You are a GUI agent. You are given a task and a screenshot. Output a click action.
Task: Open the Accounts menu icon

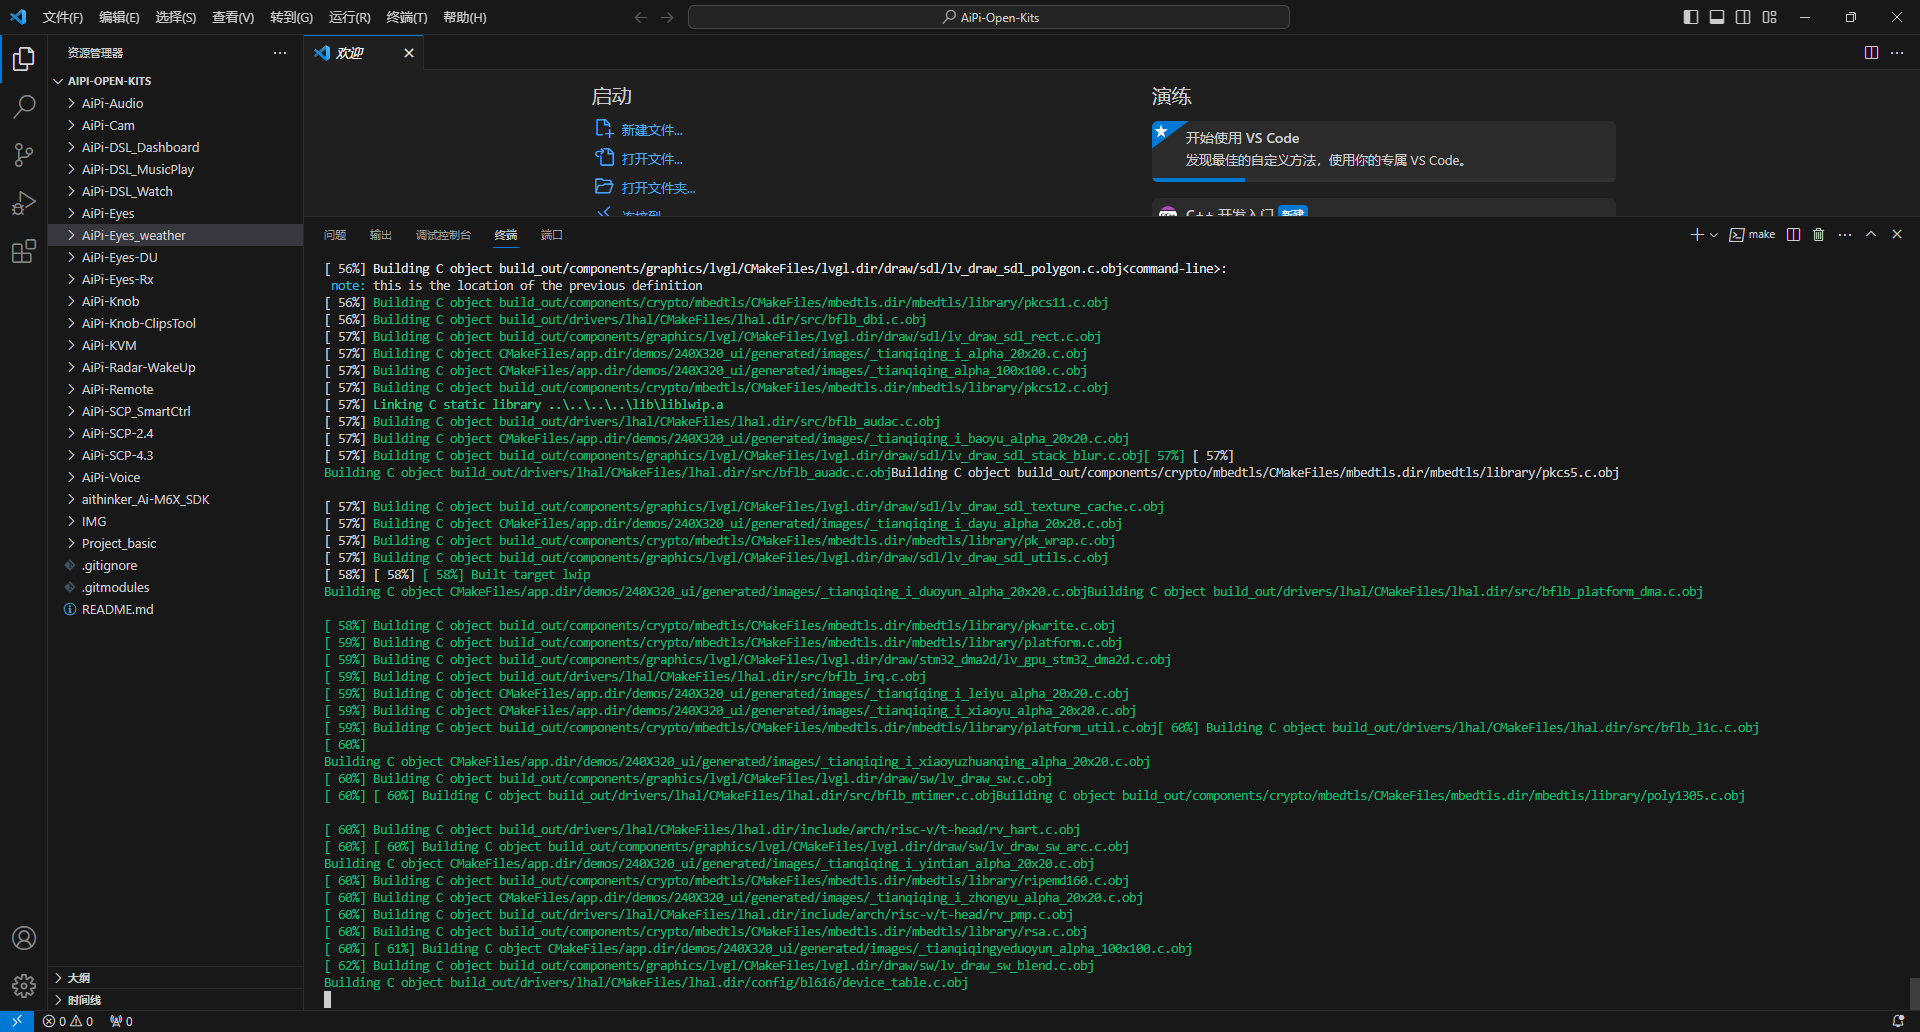coord(24,938)
